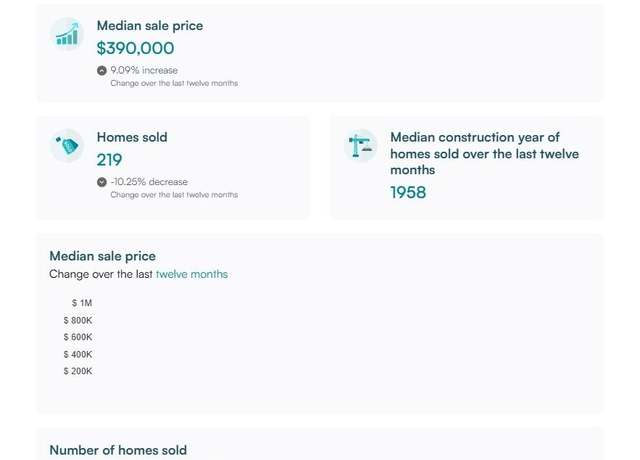Image resolution: width=640 pixels, height=460 pixels.
Task: Click the 219 homes sold value
Action: tap(109, 160)
